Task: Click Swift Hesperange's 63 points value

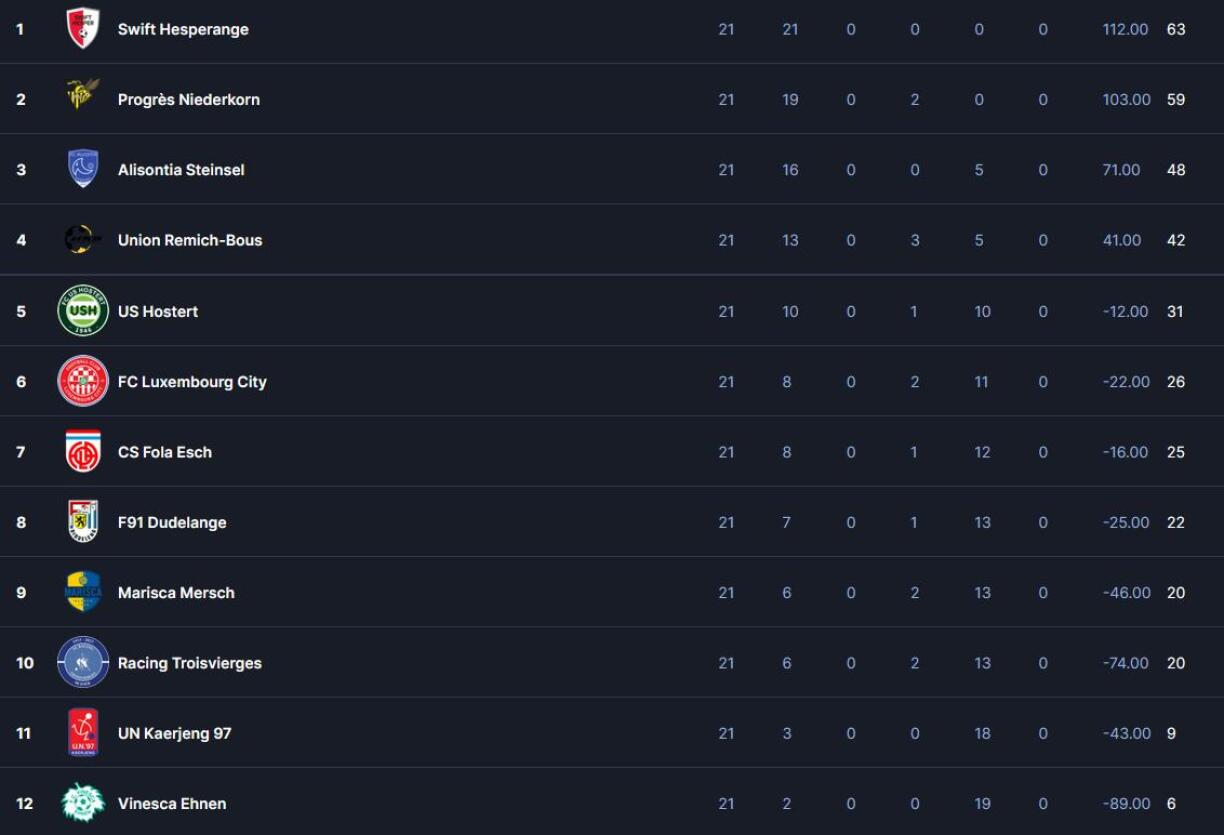Action: (x=1176, y=30)
